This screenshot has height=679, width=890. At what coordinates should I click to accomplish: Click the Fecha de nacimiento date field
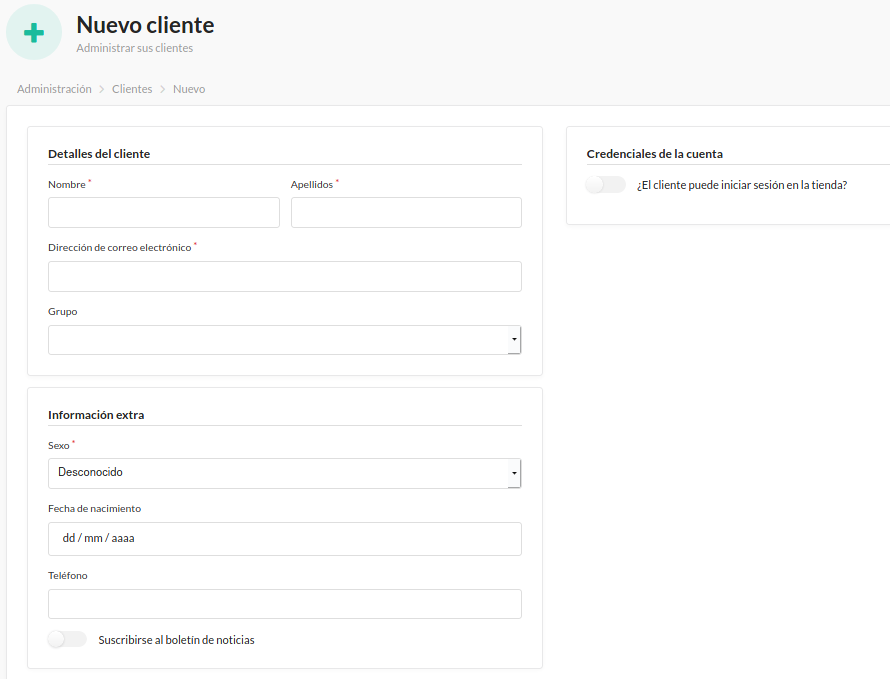pos(285,539)
